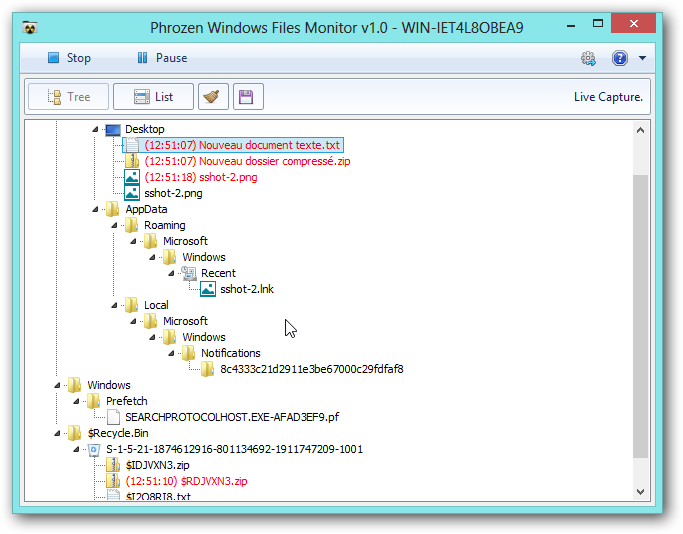Open settings via the gear icon

tap(588, 58)
